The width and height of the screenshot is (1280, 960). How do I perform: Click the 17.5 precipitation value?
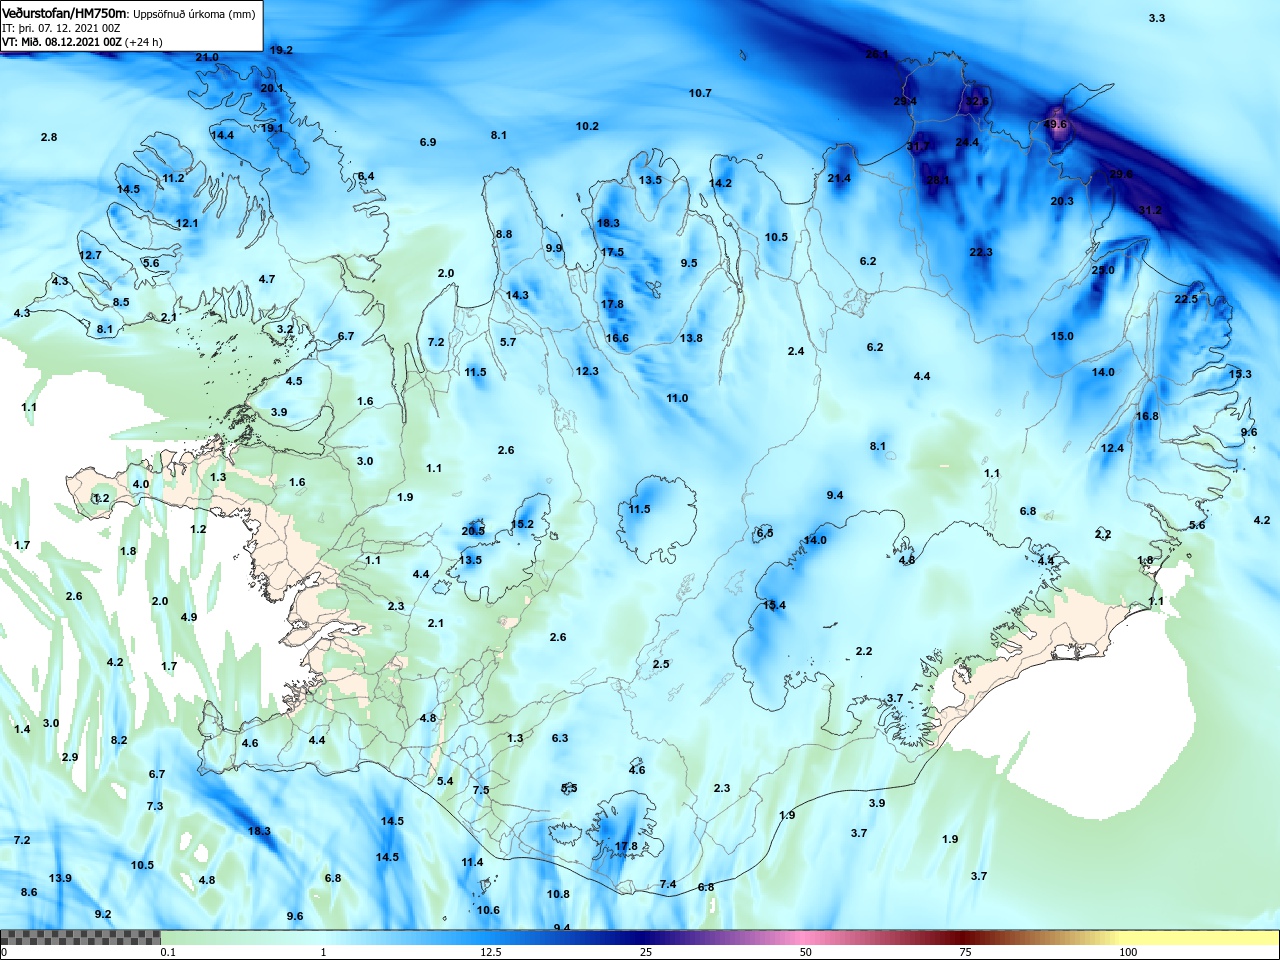point(612,252)
